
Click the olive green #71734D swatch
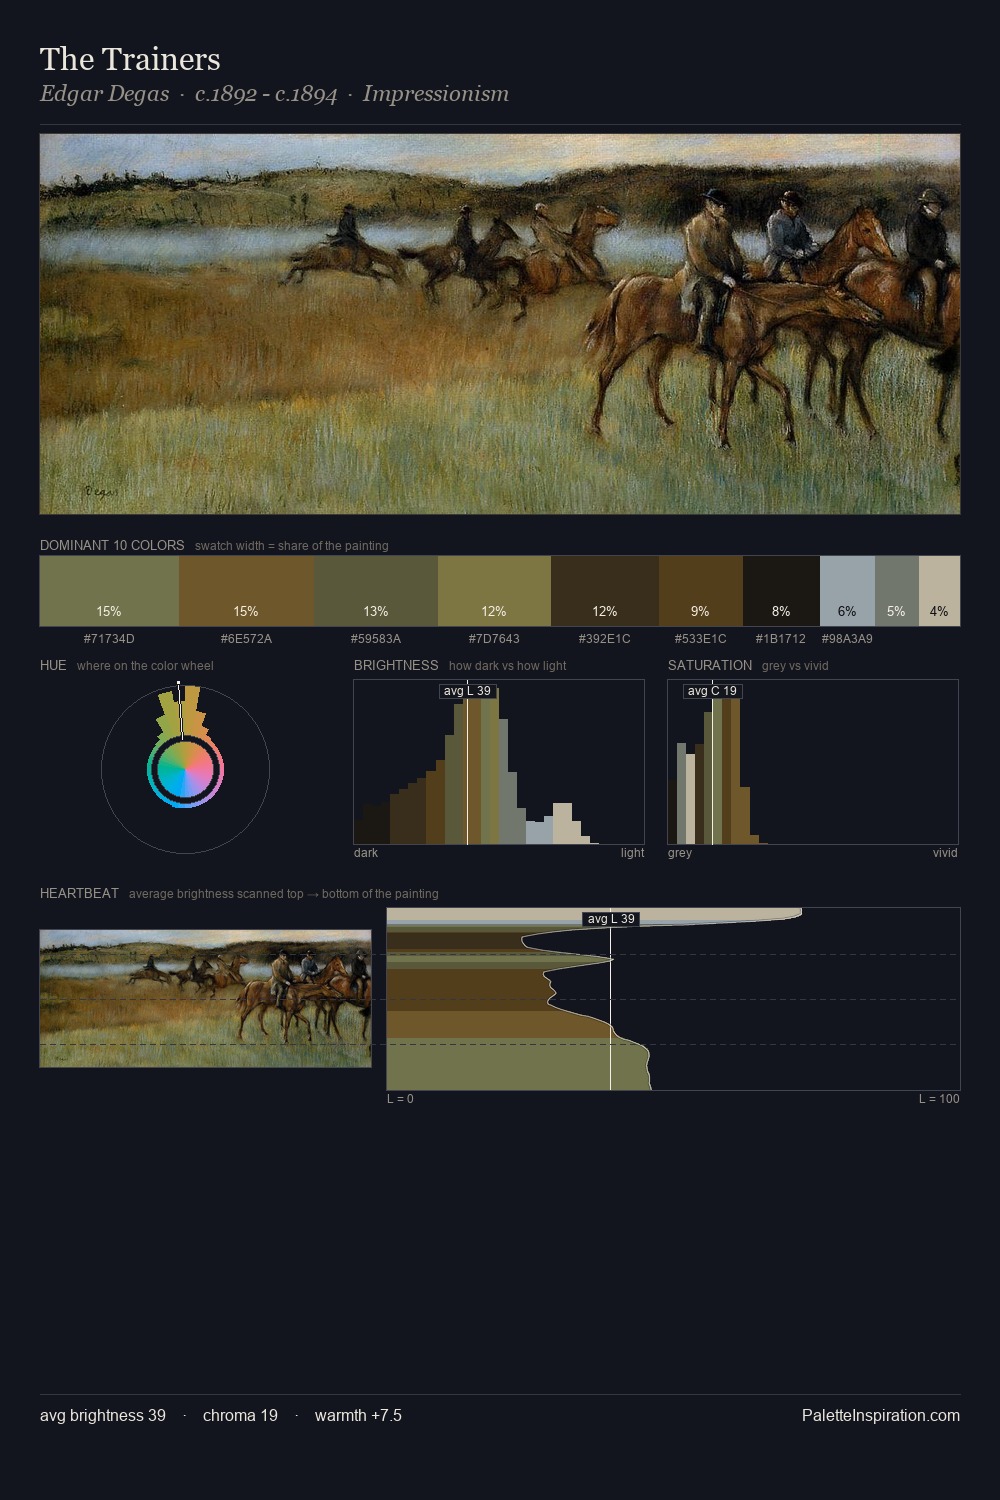(109, 591)
